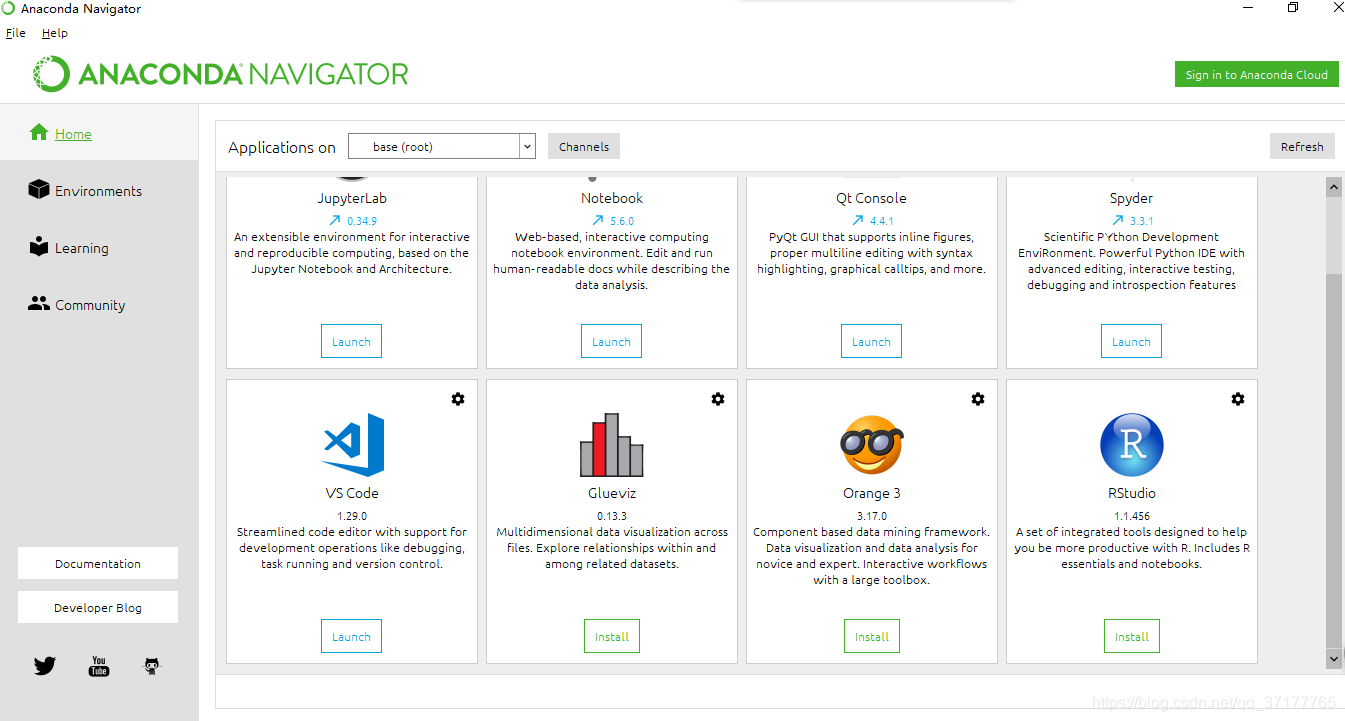Open VS Code tile settings gear
Viewport: 1345px width, 721px height.
coord(458,399)
